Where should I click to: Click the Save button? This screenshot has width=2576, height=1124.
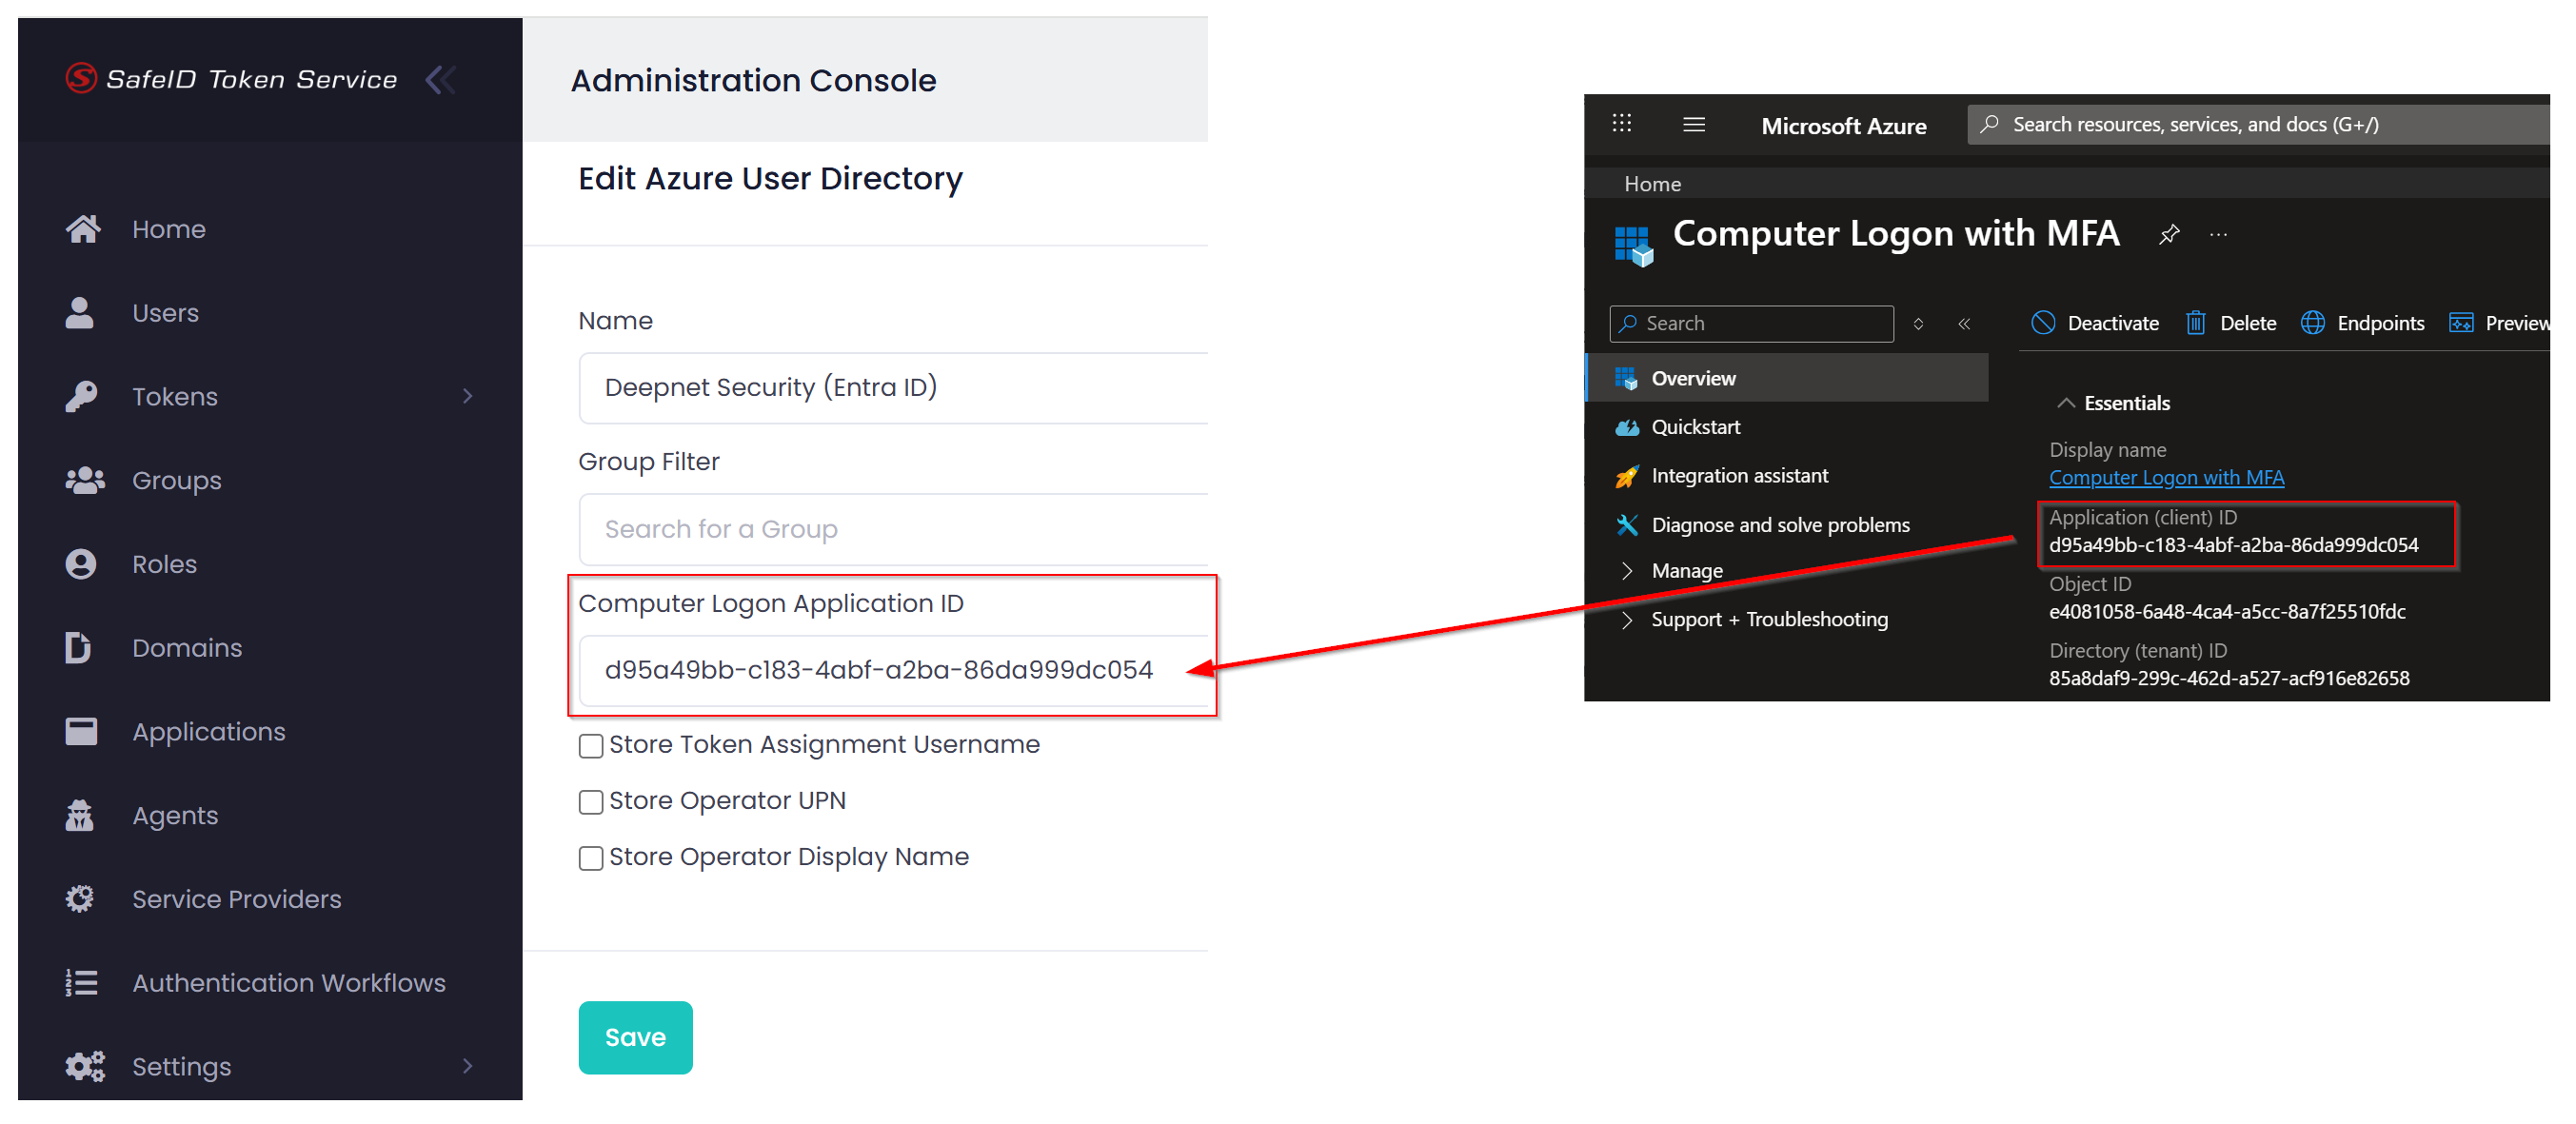[x=635, y=1037]
